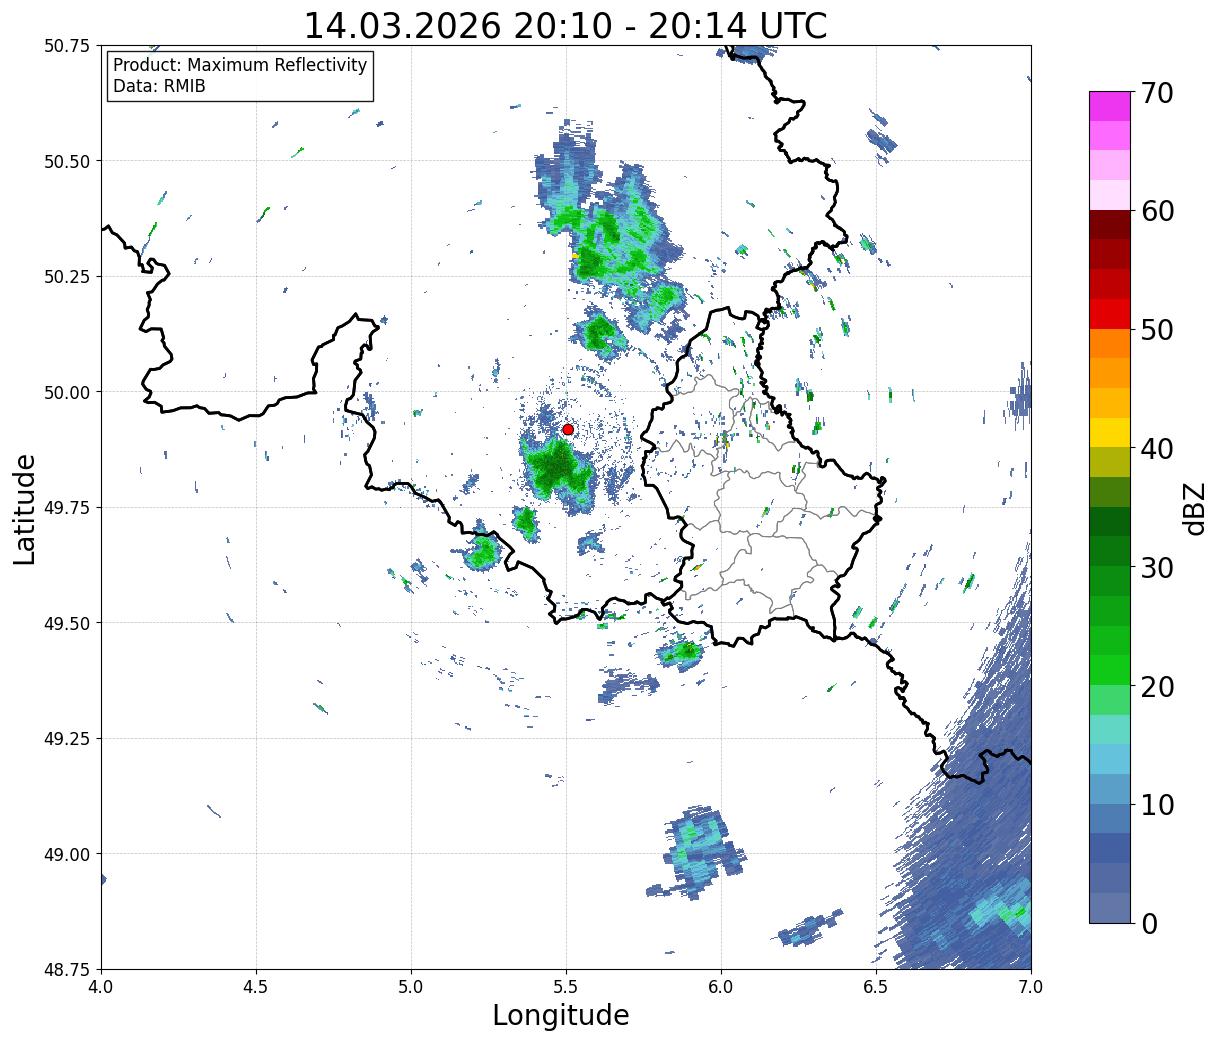
Task: Click the latitude tick label 48.75
Action: pyautogui.click(x=67, y=969)
